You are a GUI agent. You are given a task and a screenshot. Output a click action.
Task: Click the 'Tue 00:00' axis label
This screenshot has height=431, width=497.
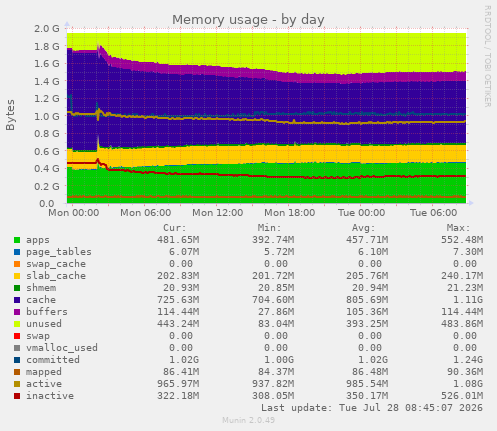[362, 213]
